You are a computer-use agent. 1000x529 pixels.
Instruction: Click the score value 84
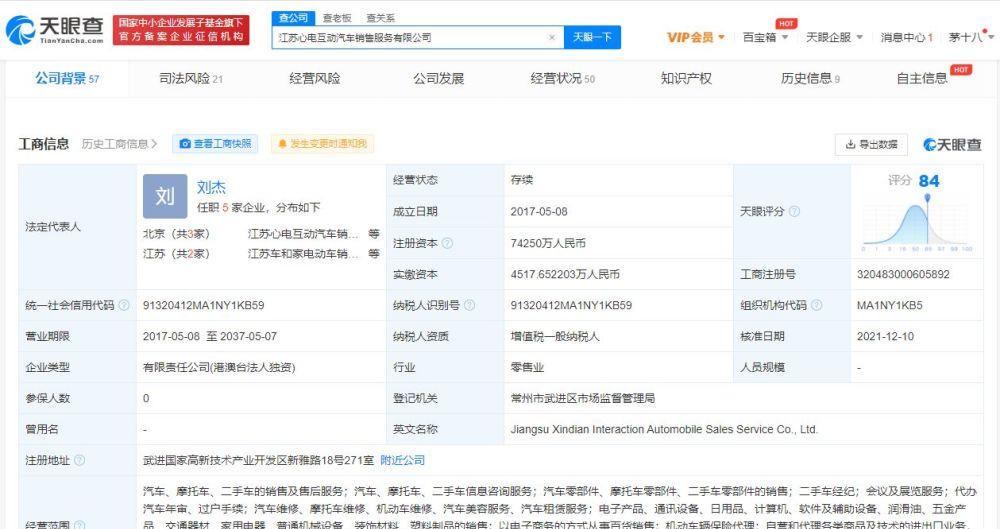click(929, 181)
